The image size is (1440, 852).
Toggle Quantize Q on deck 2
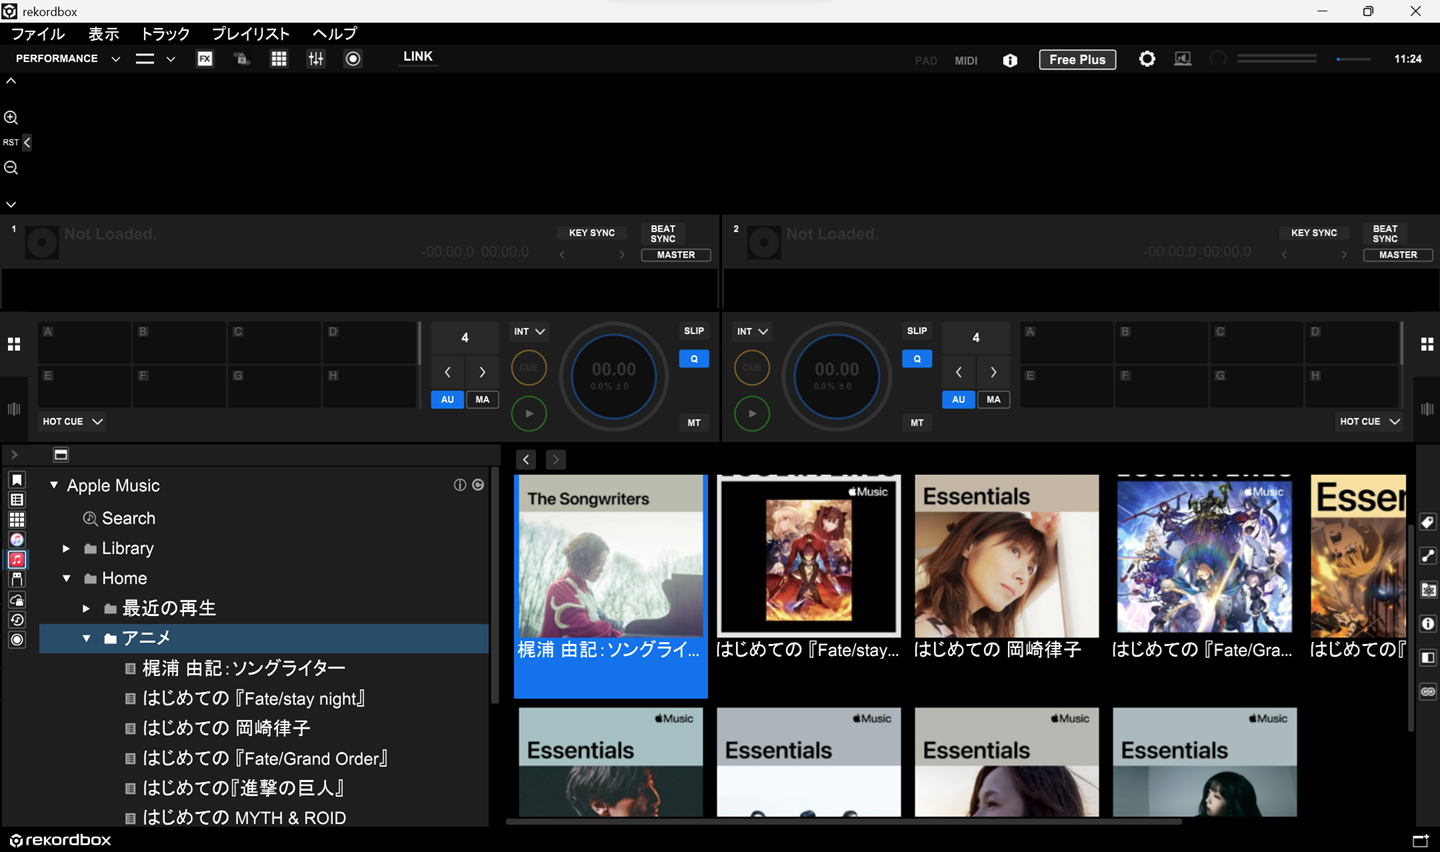(x=917, y=359)
